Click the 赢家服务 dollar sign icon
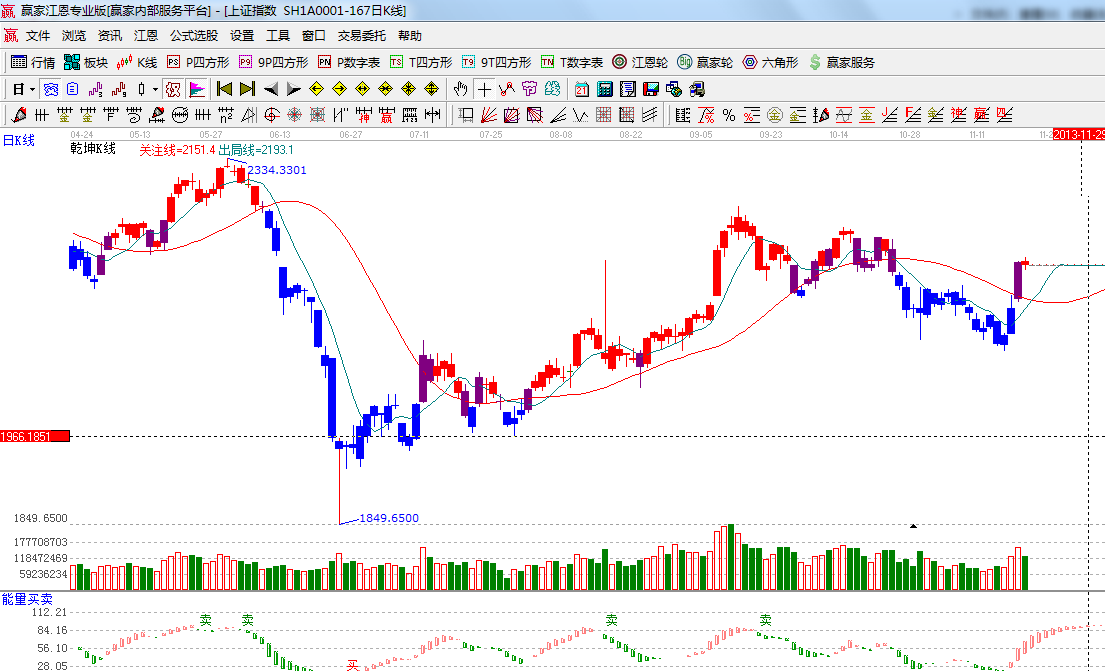 point(815,62)
